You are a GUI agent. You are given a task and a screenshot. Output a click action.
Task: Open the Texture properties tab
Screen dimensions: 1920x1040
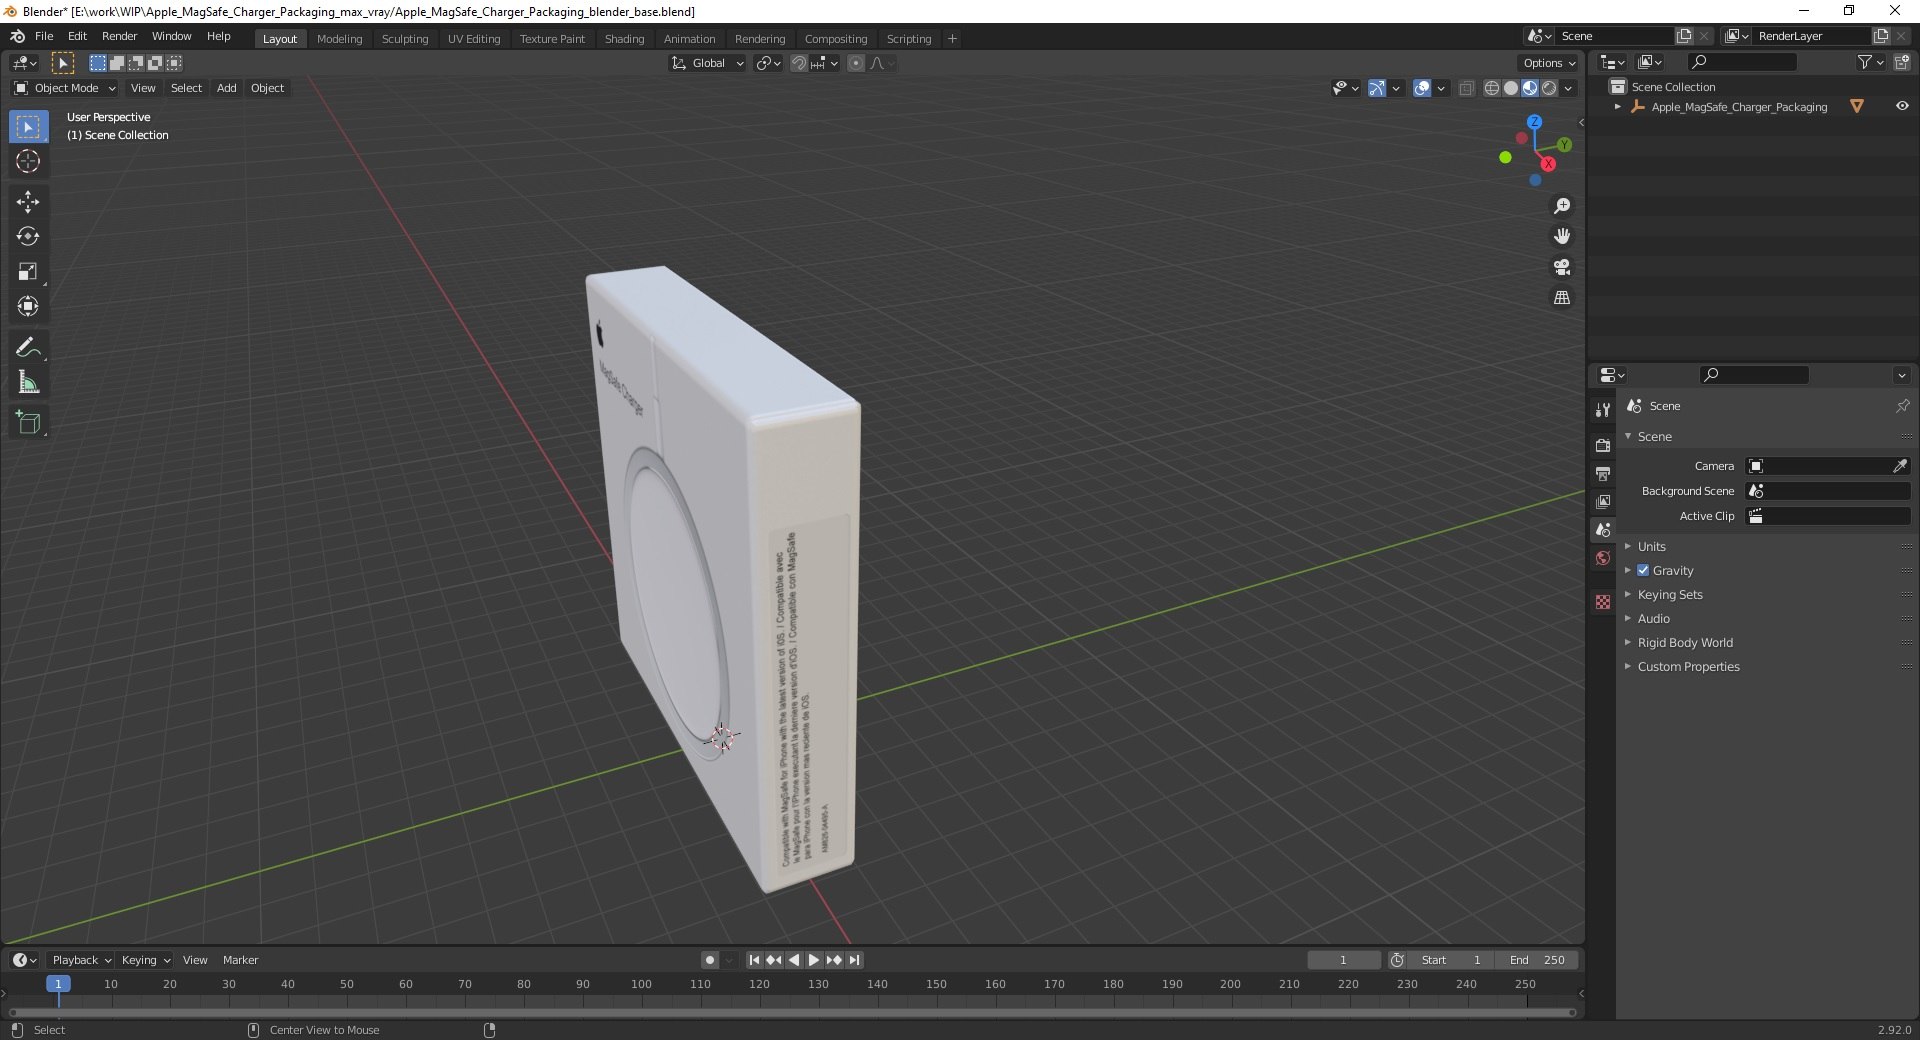point(1603,602)
